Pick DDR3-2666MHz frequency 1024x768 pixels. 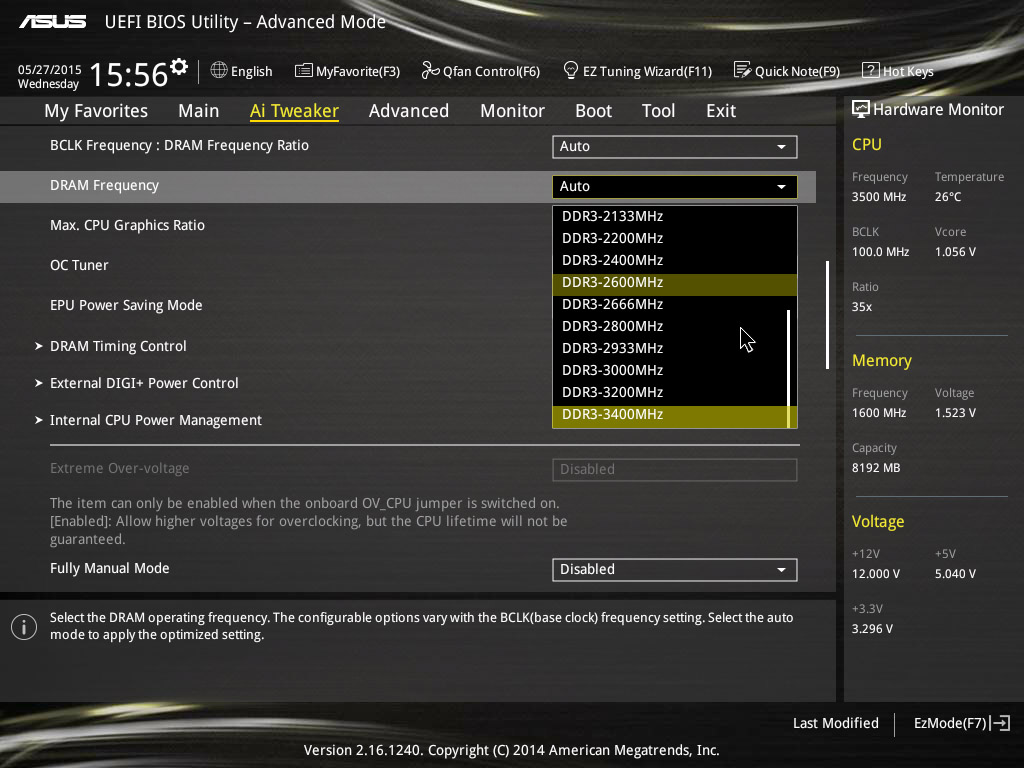[x=670, y=304]
